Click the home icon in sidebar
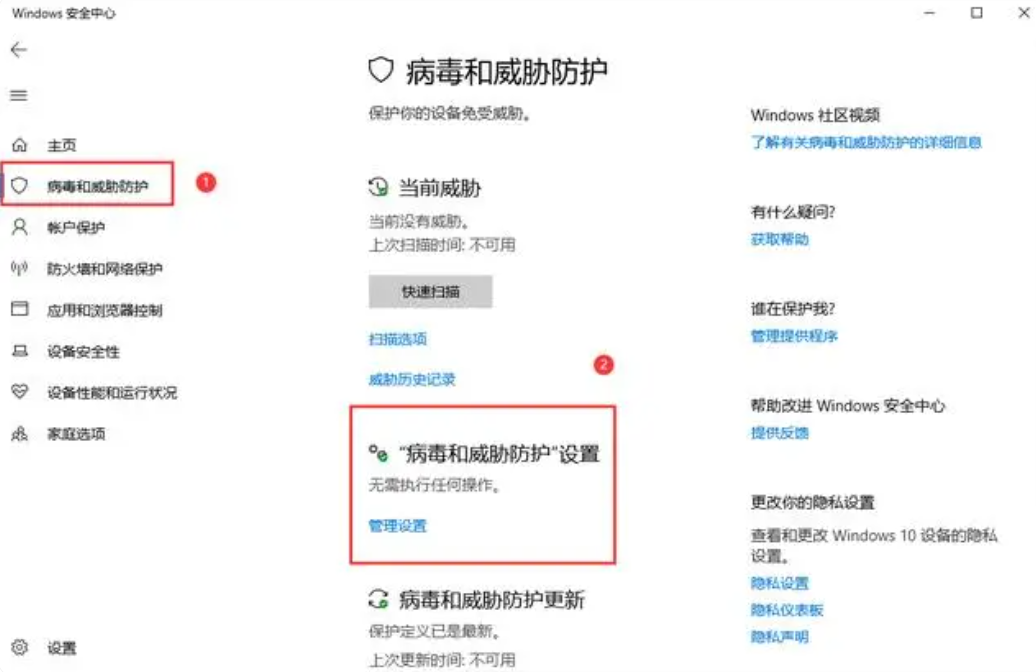The height and width of the screenshot is (672, 1036). pyautogui.click(x=20, y=145)
